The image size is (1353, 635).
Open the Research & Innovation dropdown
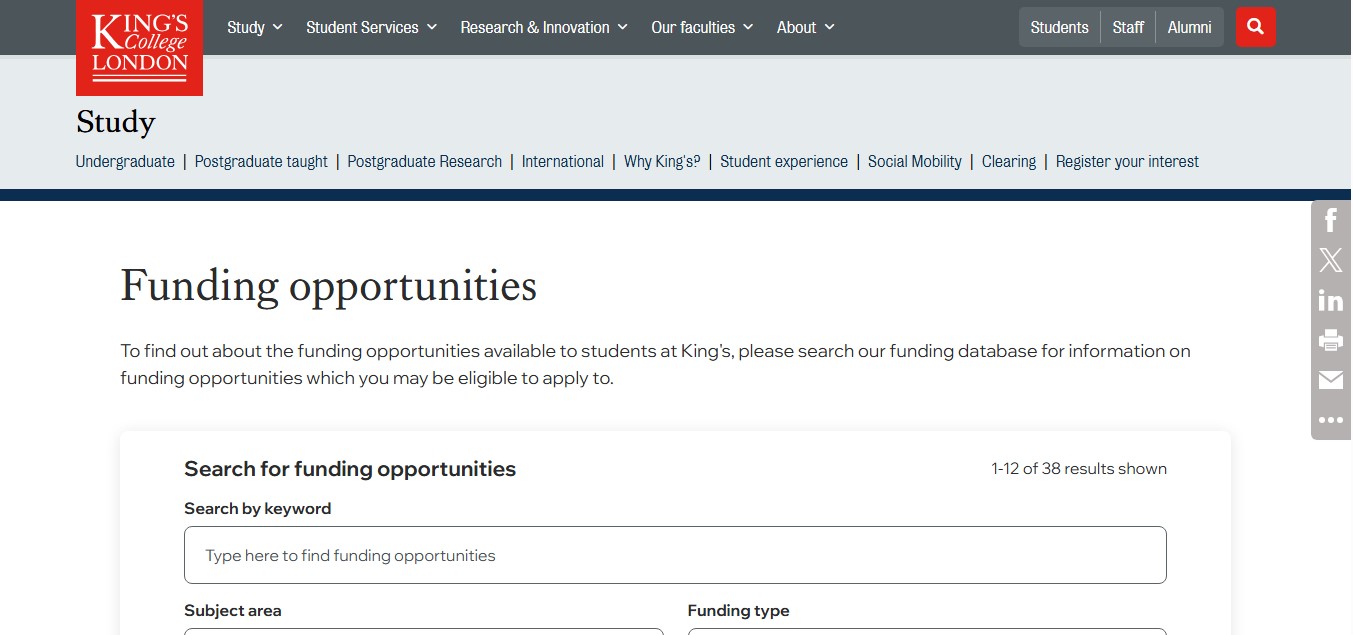tap(544, 27)
